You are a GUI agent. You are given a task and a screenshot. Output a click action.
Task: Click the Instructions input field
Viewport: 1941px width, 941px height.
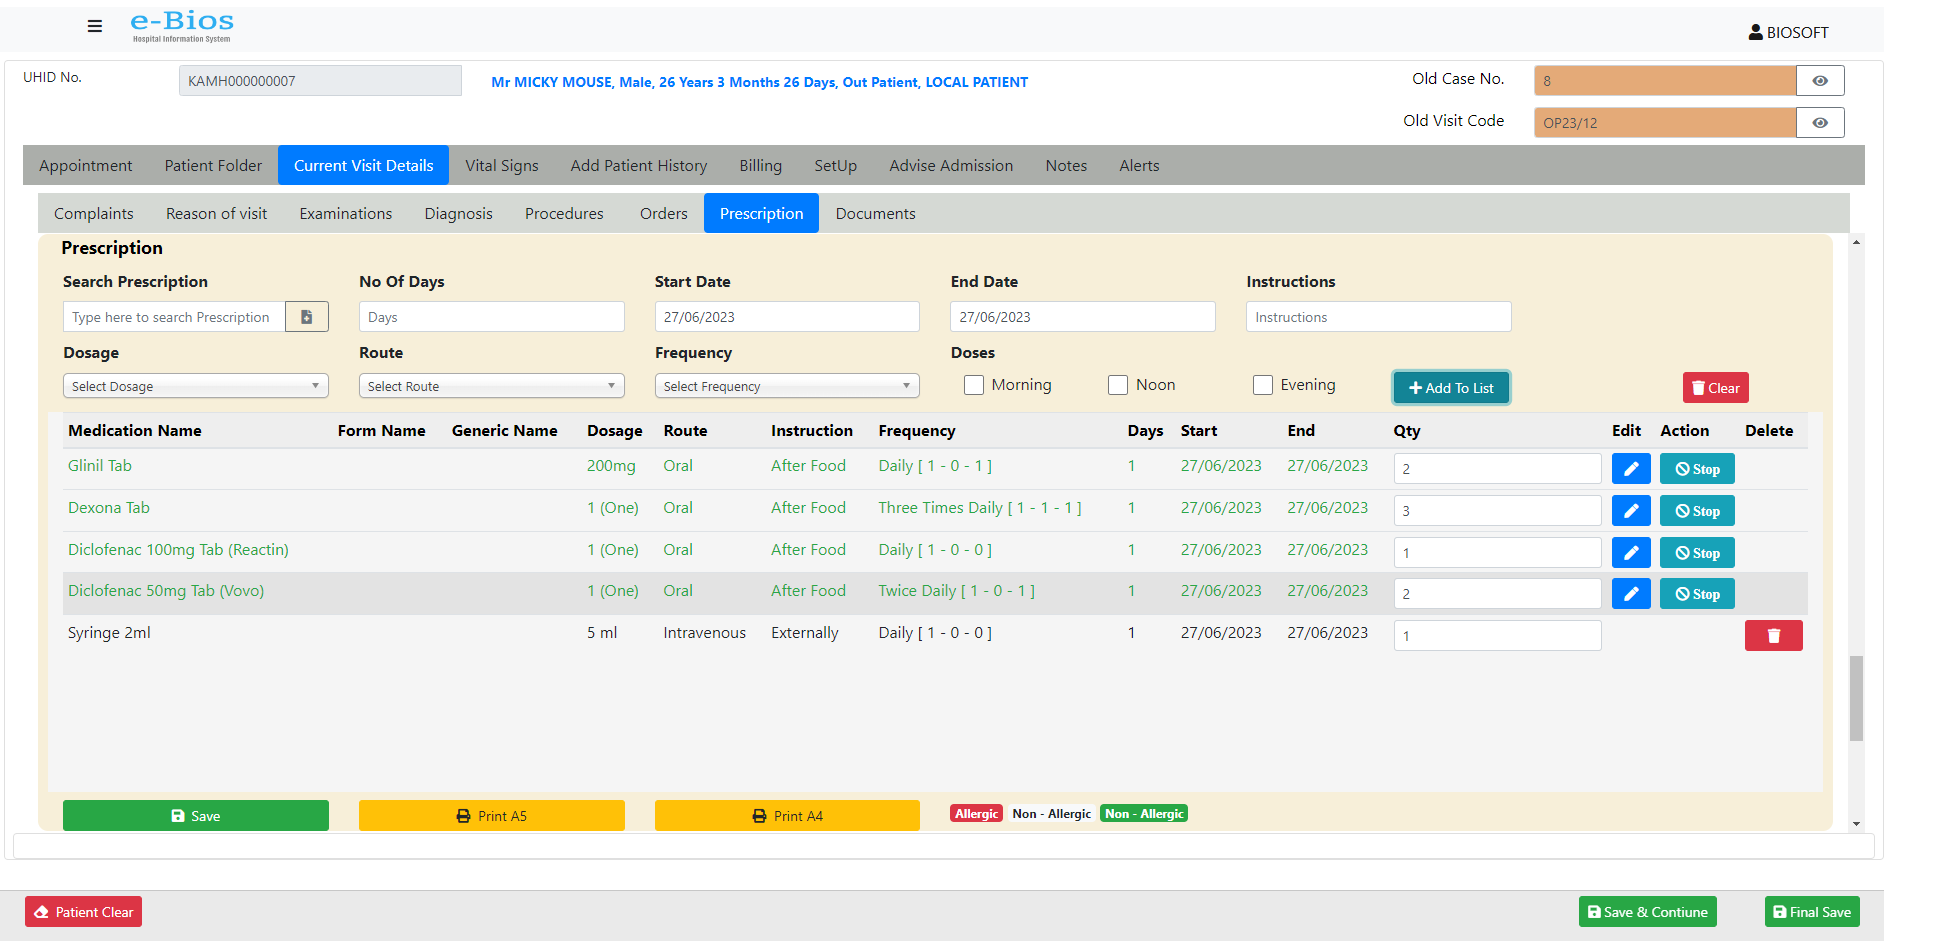coord(1379,317)
